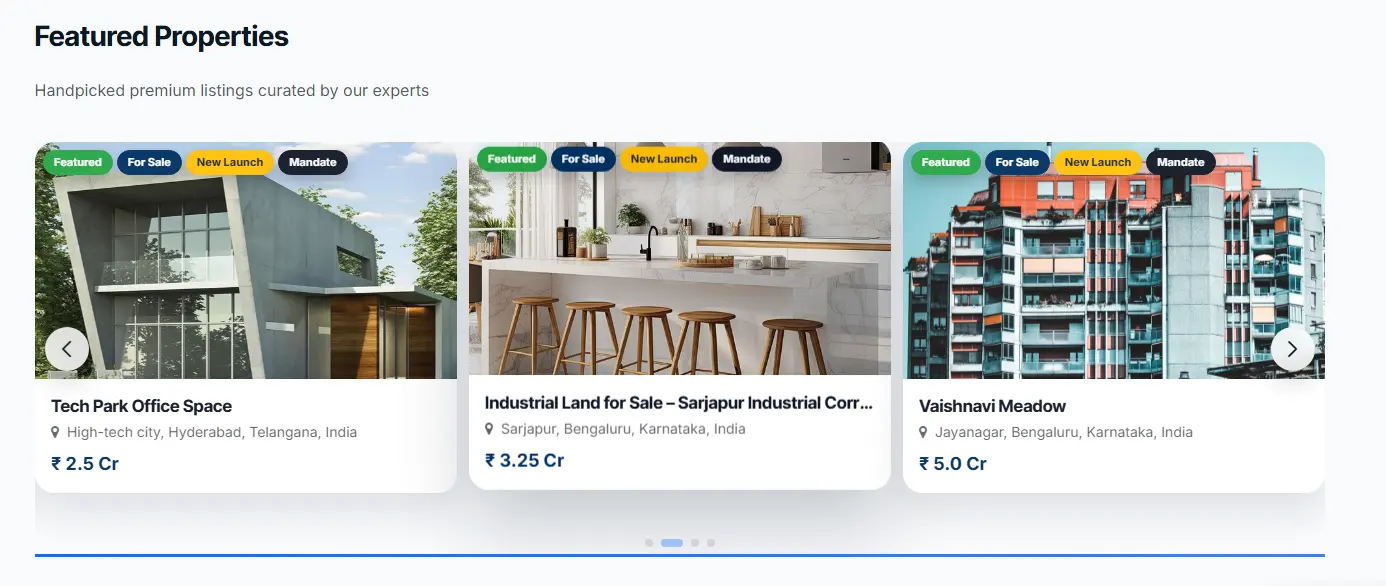Click location pin icon beside Sarjapur address
This screenshot has height=586, width=1386.
tap(489, 429)
